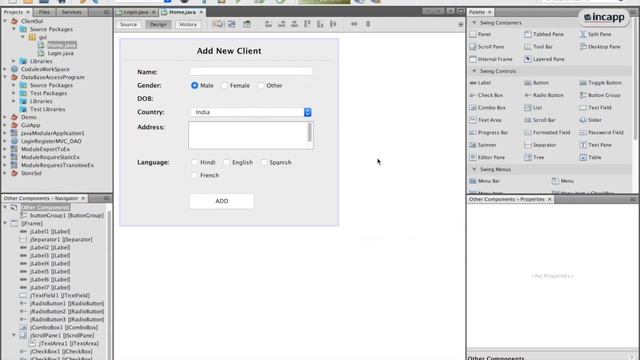The image size is (640, 360).
Task: Collapse the ClientSol project node
Action: 5,21
